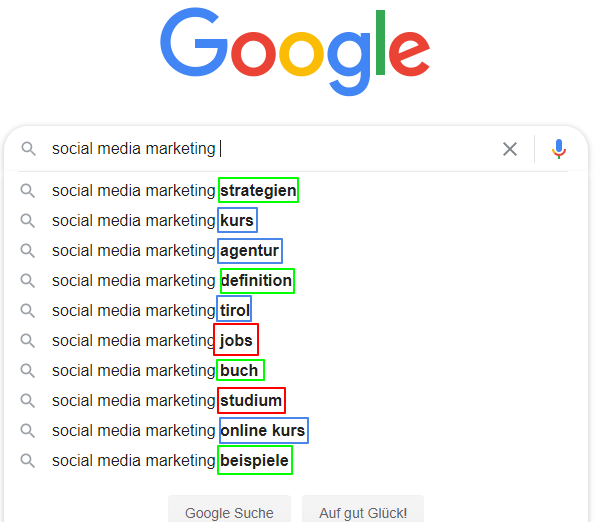Click the magnifier icon beside the jobs suggestion
606x522 pixels.
27,341
